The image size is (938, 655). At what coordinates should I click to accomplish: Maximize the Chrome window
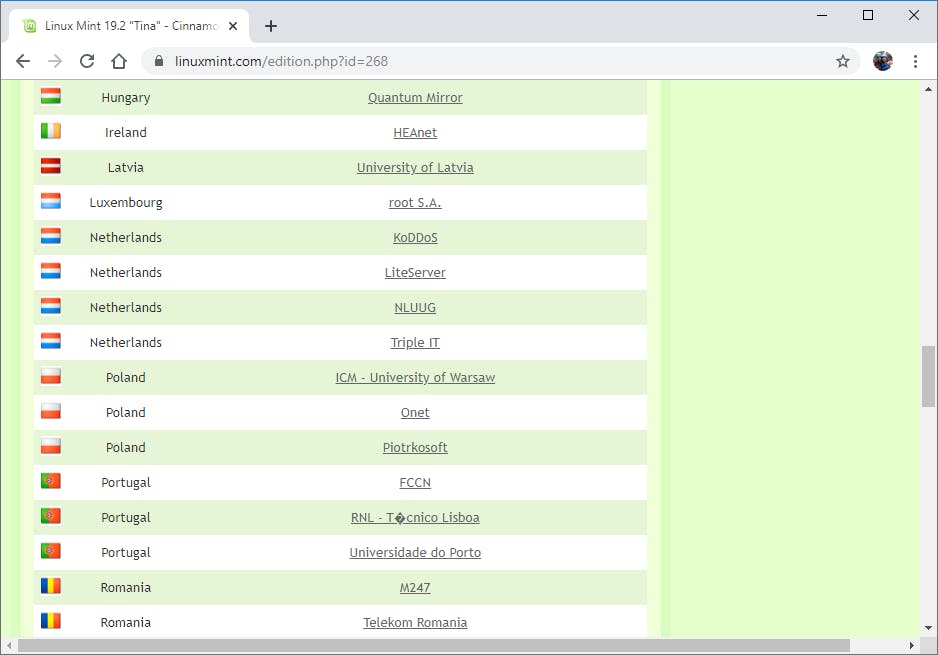[868, 15]
